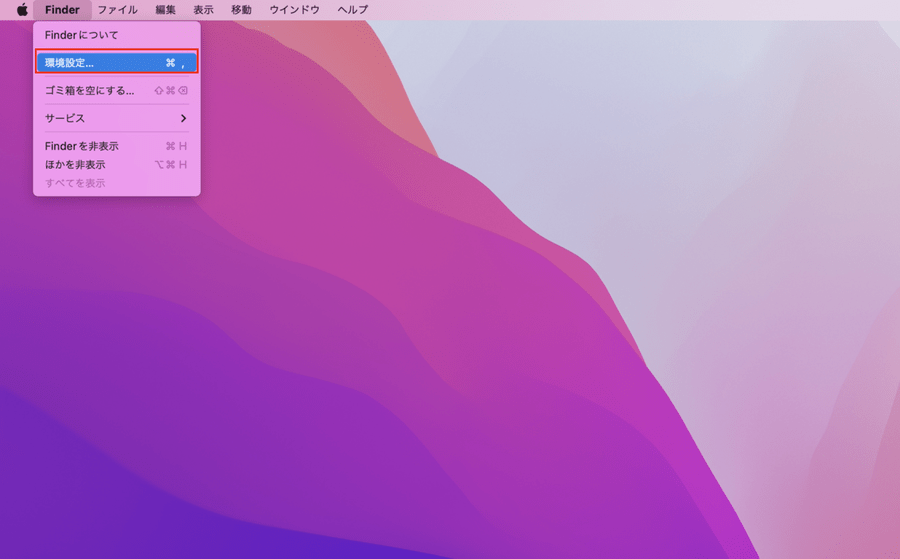Open the 移動 menu
The height and width of the screenshot is (559, 900).
click(241, 10)
